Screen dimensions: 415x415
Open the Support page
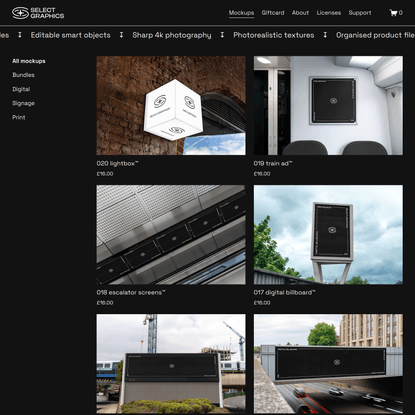pos(360,13)
